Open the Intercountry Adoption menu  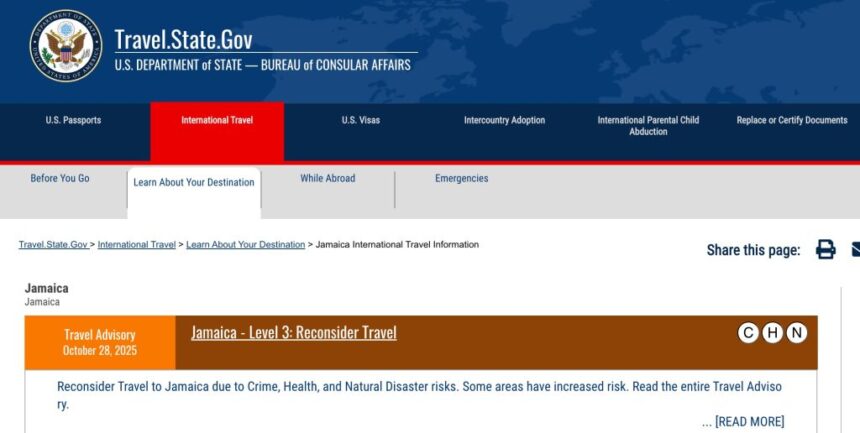click(505, 120)
